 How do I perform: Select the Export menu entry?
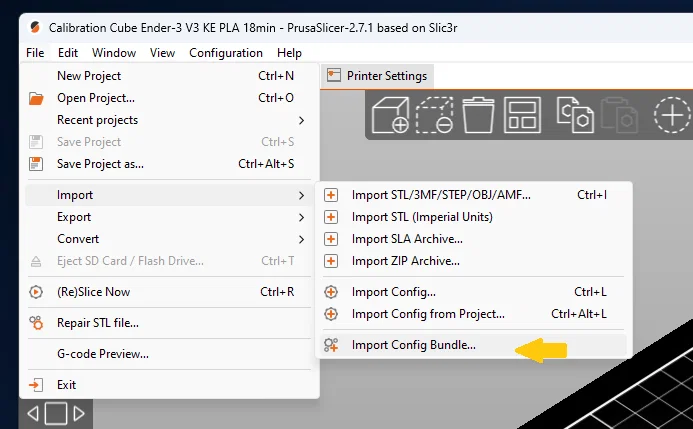169,217
